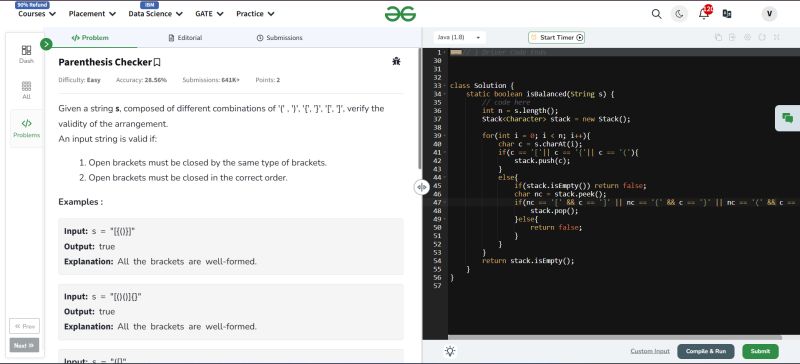Collapse the sidebar with green arrow
The width and height of the screenshot is (800, 364).
tap(46, 44)
